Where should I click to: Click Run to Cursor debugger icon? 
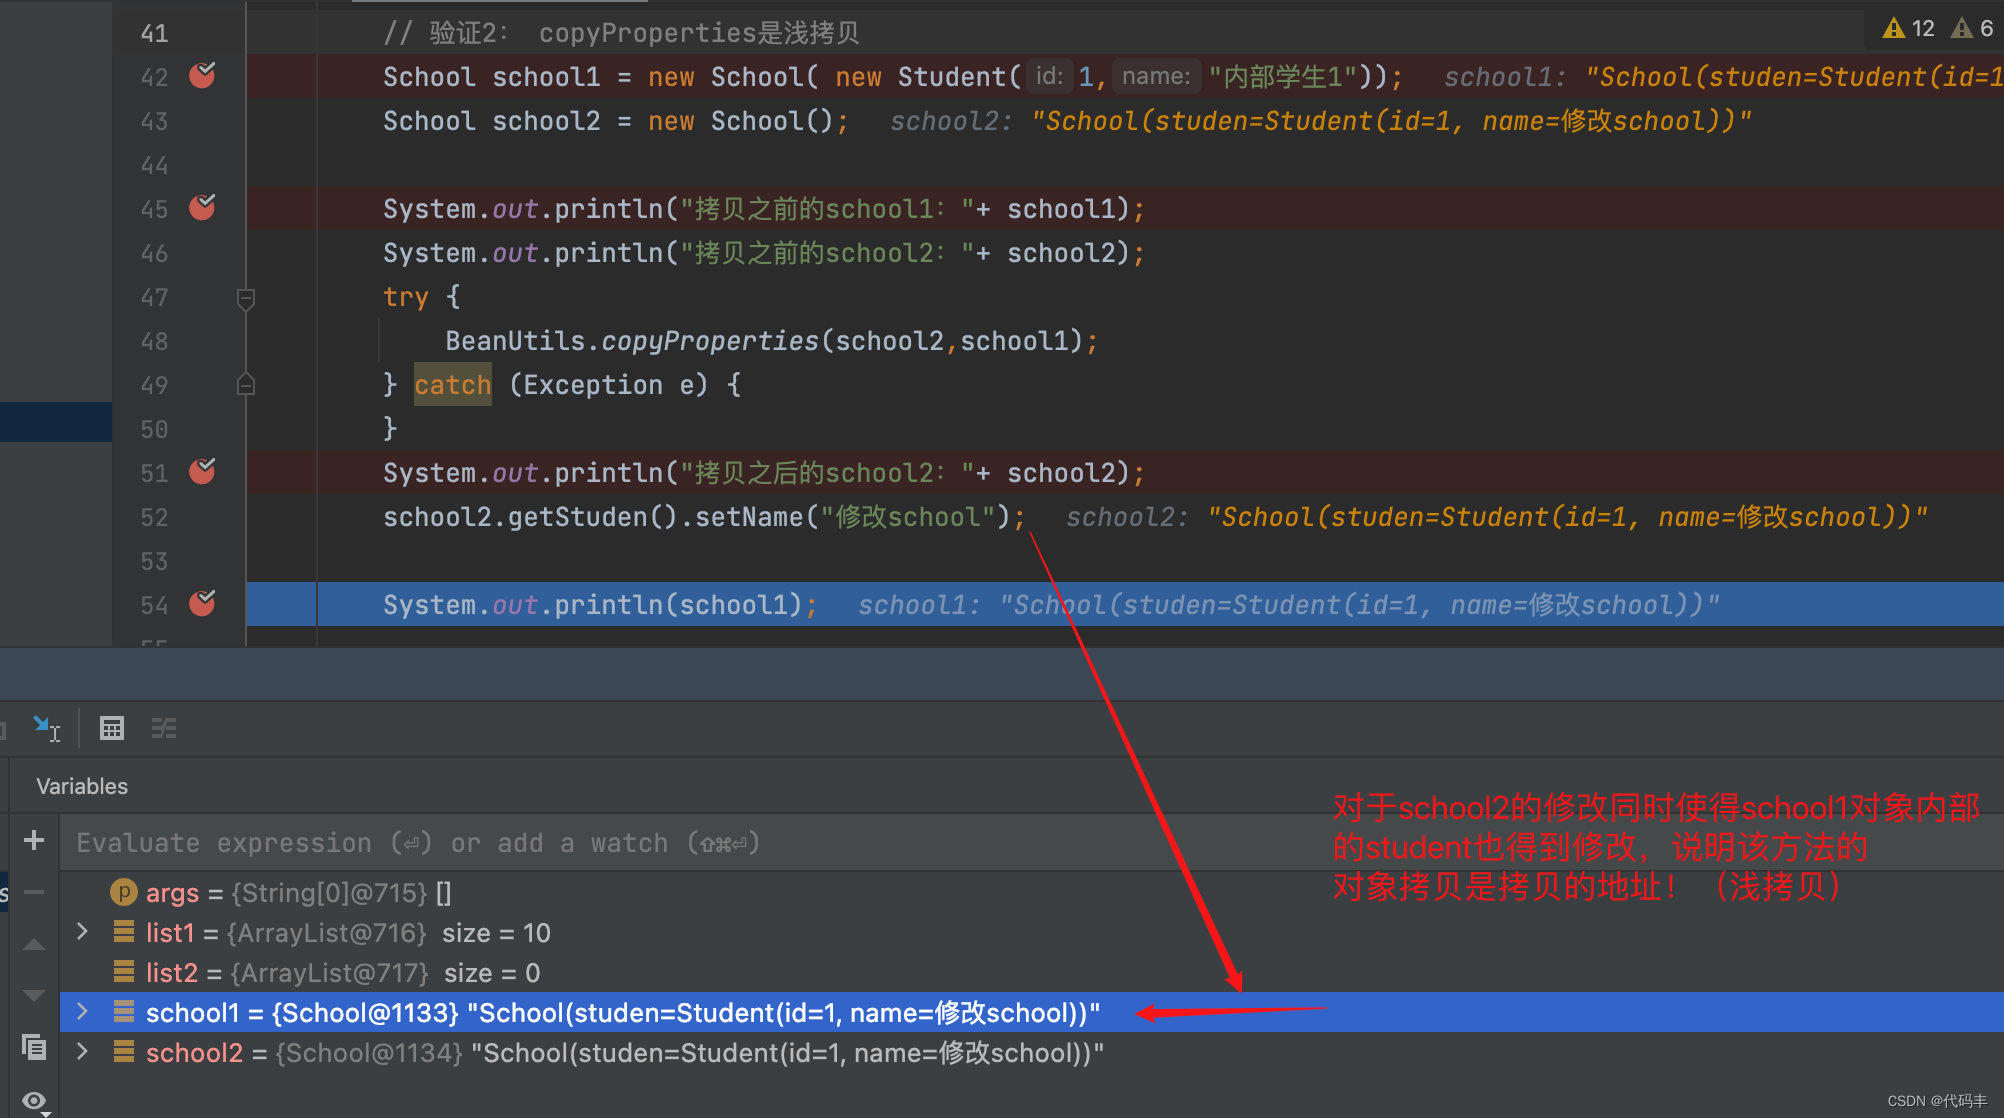(45, 728)
